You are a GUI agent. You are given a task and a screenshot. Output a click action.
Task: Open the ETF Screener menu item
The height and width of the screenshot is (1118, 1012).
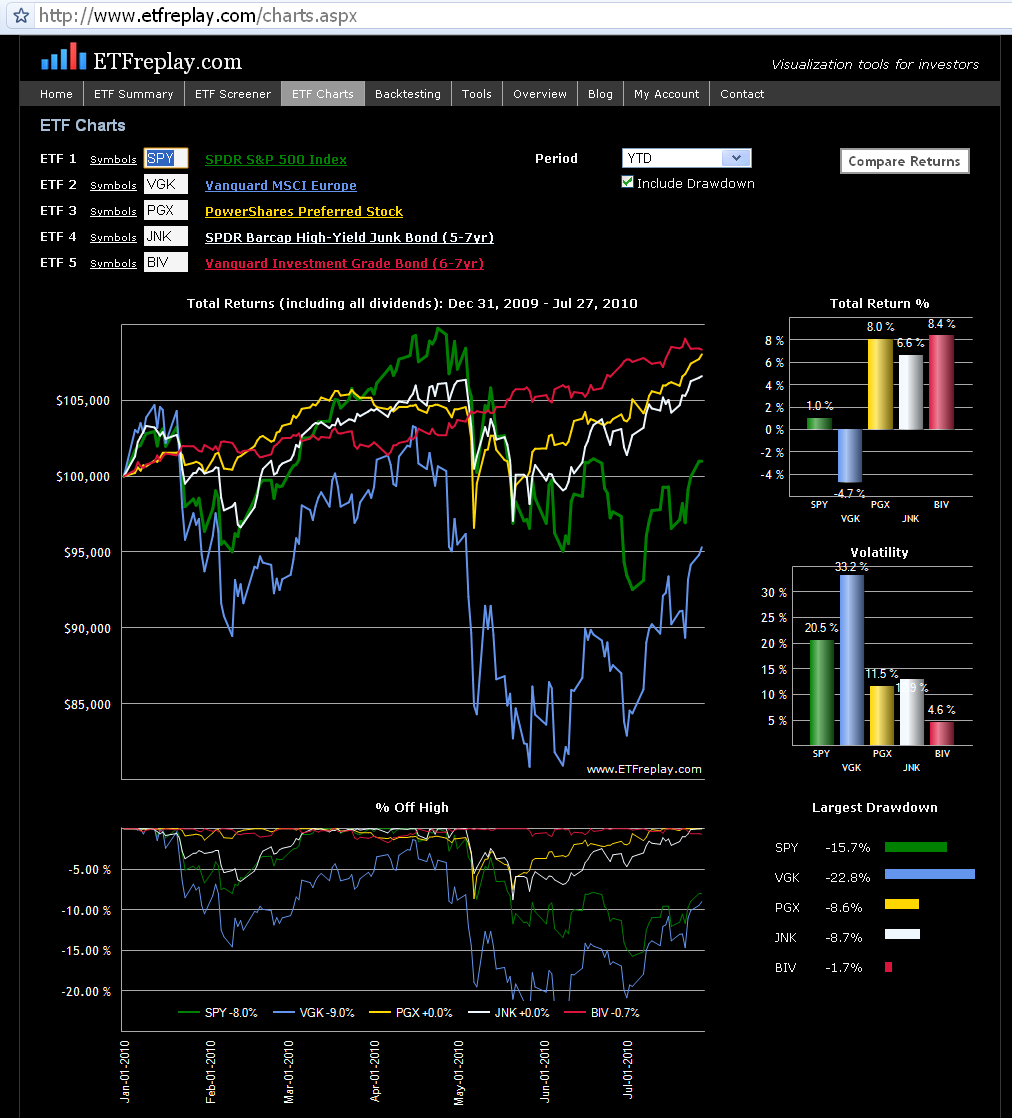(232, 93)
